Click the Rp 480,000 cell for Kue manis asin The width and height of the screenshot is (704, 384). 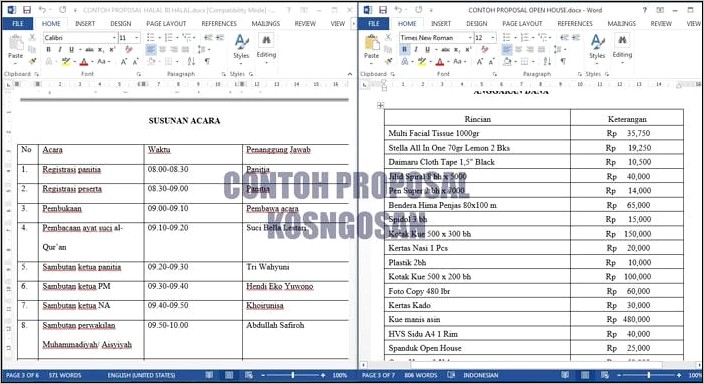(x=627, y=319)
